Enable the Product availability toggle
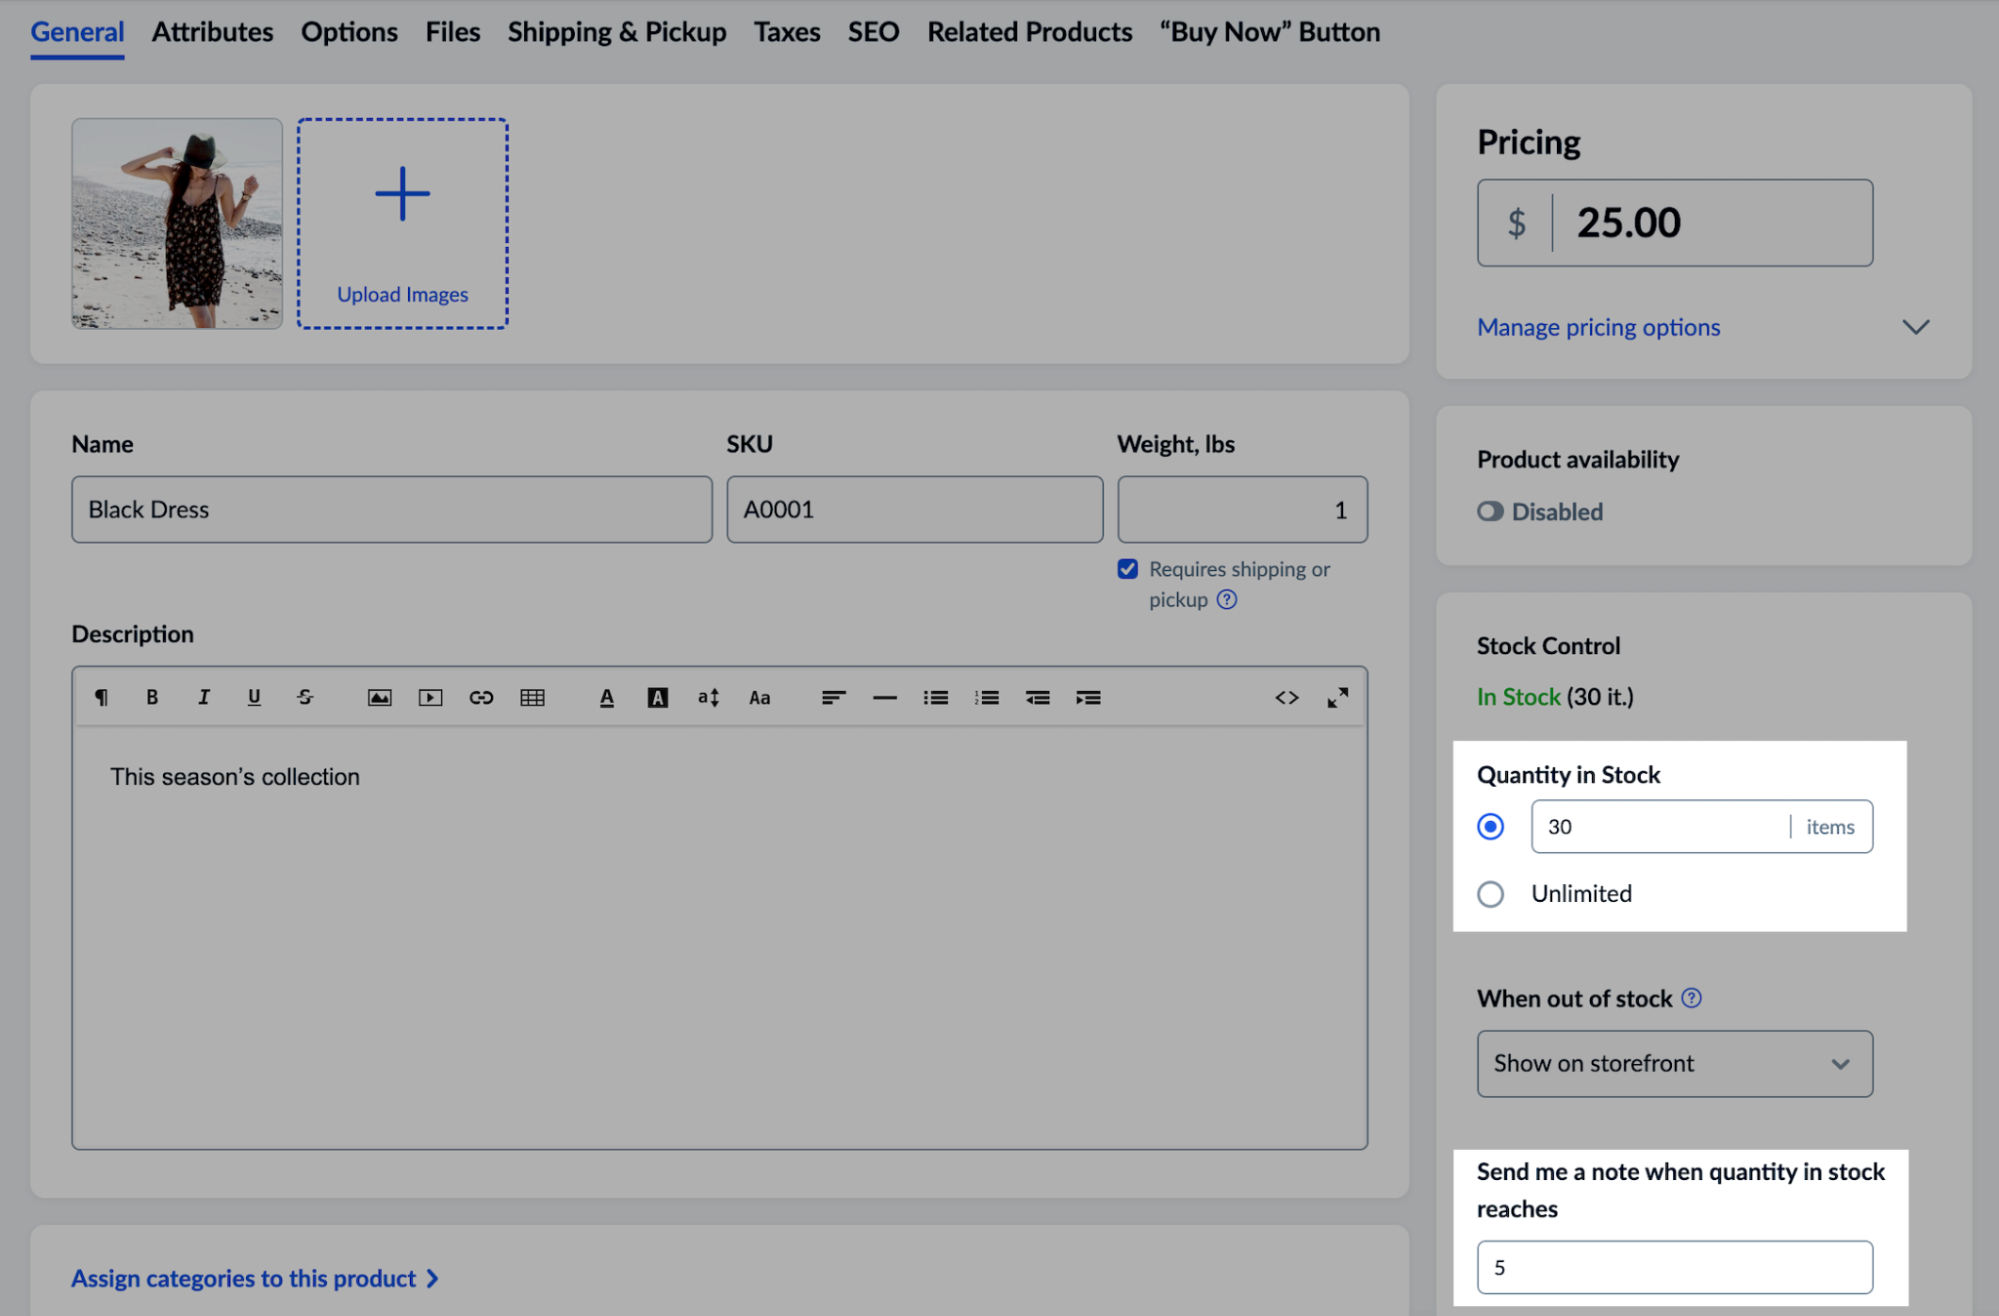 [1489, 511]
